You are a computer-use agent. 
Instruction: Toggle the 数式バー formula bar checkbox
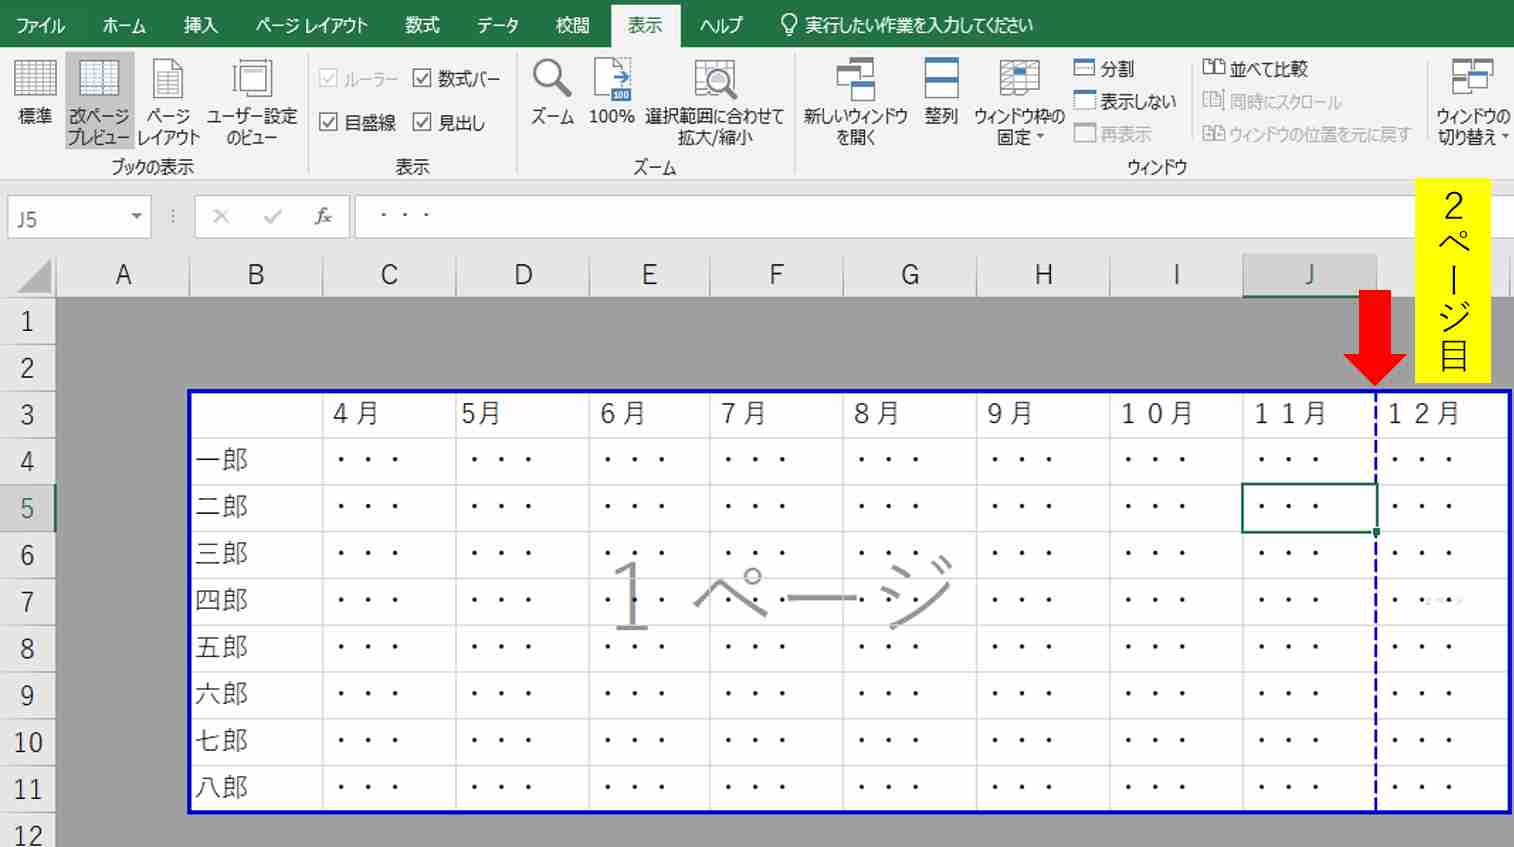tap(456, 78)
